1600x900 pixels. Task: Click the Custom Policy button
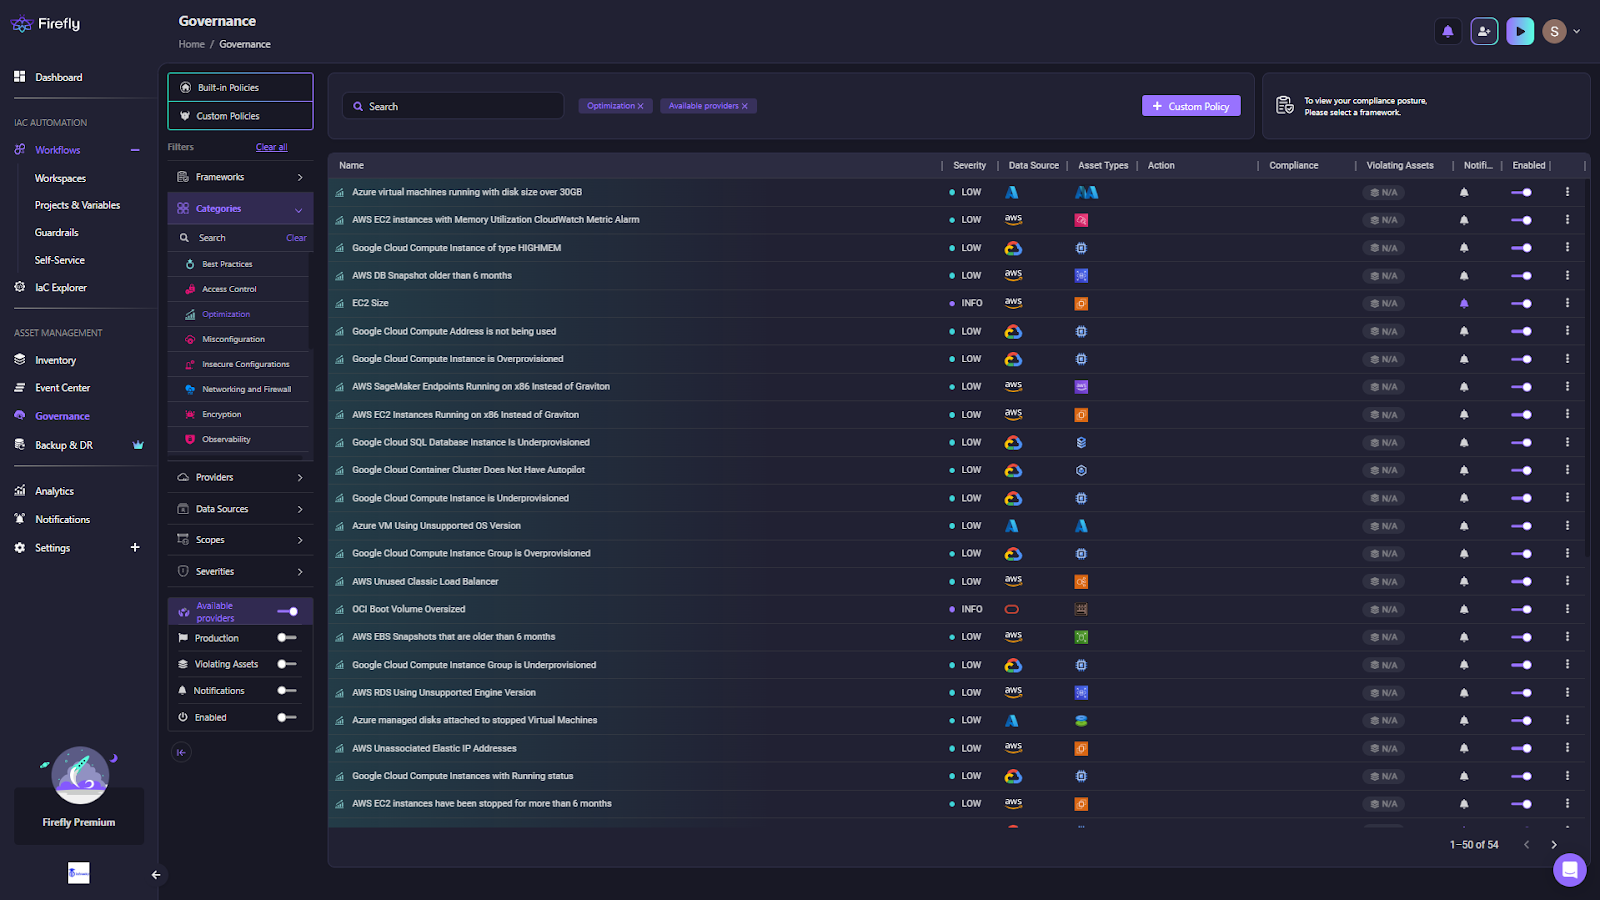[x=1191, y=106]
